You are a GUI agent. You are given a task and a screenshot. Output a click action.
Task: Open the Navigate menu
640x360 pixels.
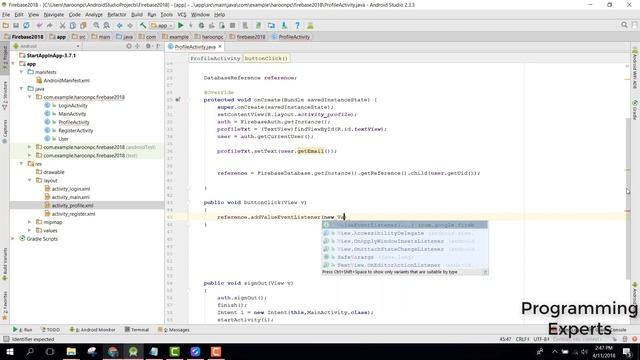[53, 15]
